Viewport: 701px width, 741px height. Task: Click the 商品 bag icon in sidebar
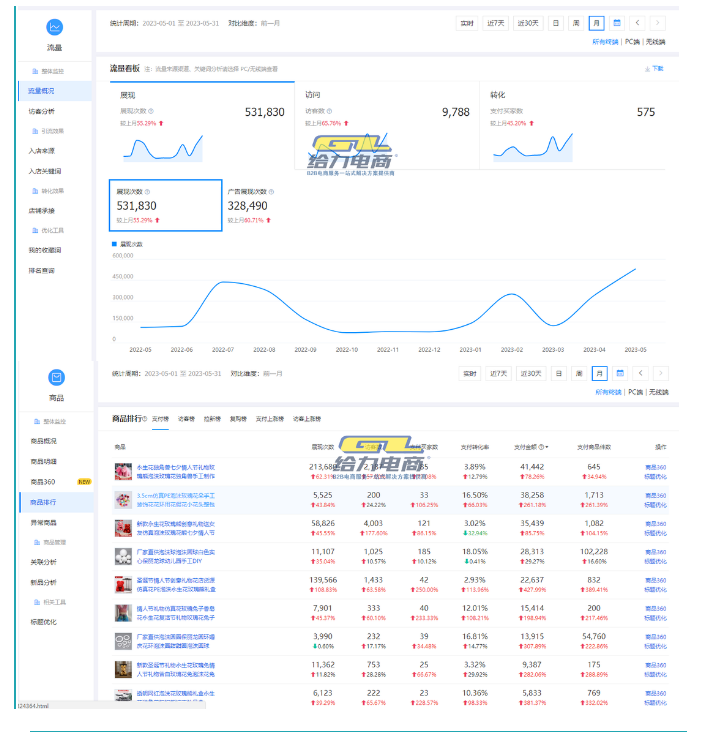tap(56, 377)
